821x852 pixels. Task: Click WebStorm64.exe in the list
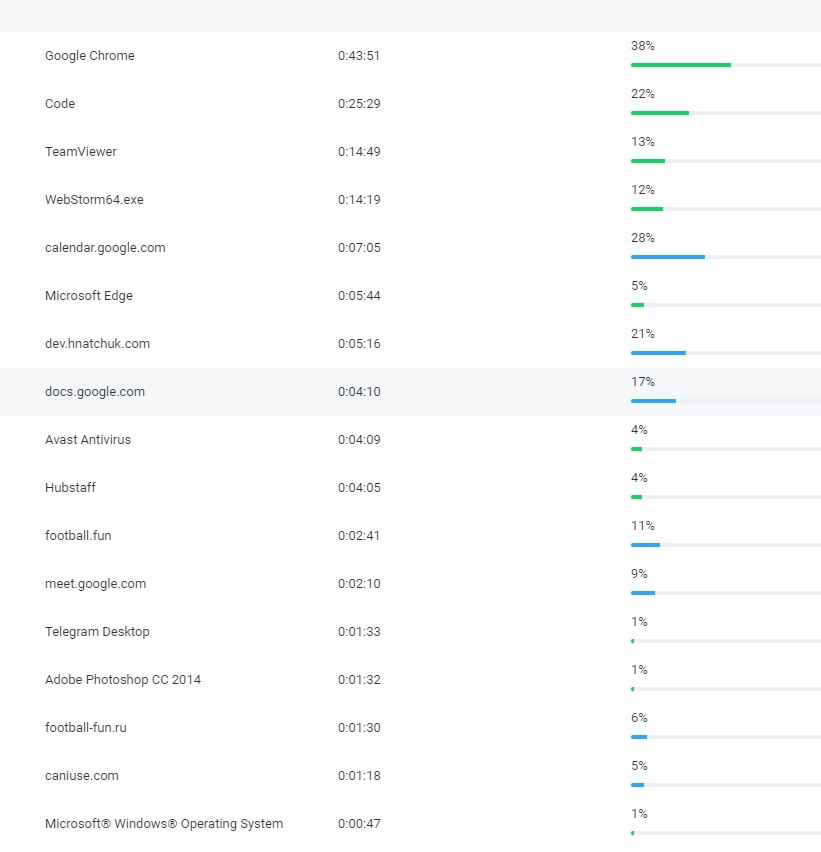pos(94,199)
